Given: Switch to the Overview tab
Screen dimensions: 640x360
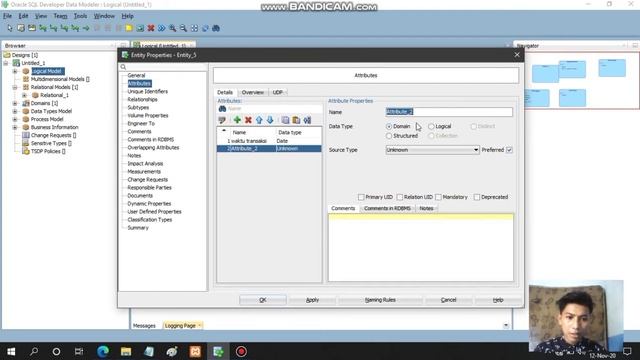Looking at the screenshot, I should 253,93.
